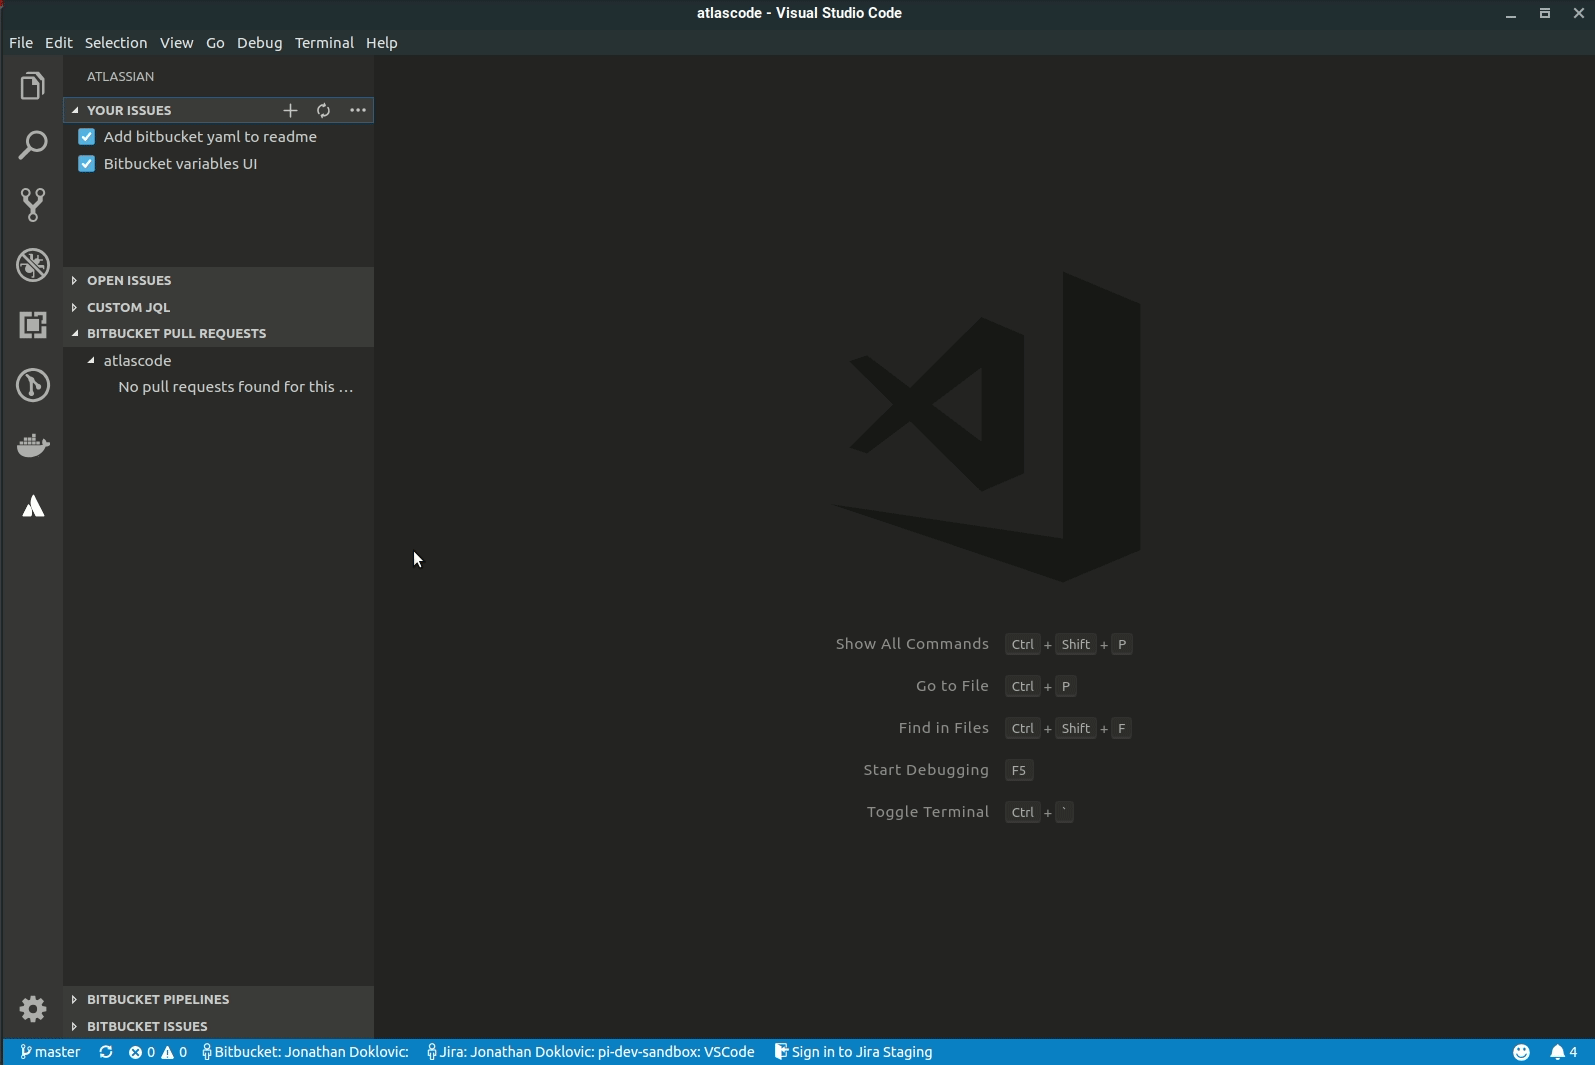The image size is (1595, 1065).
Task: Open issue Bitbucket variables UI
Action: coord(180,164)
